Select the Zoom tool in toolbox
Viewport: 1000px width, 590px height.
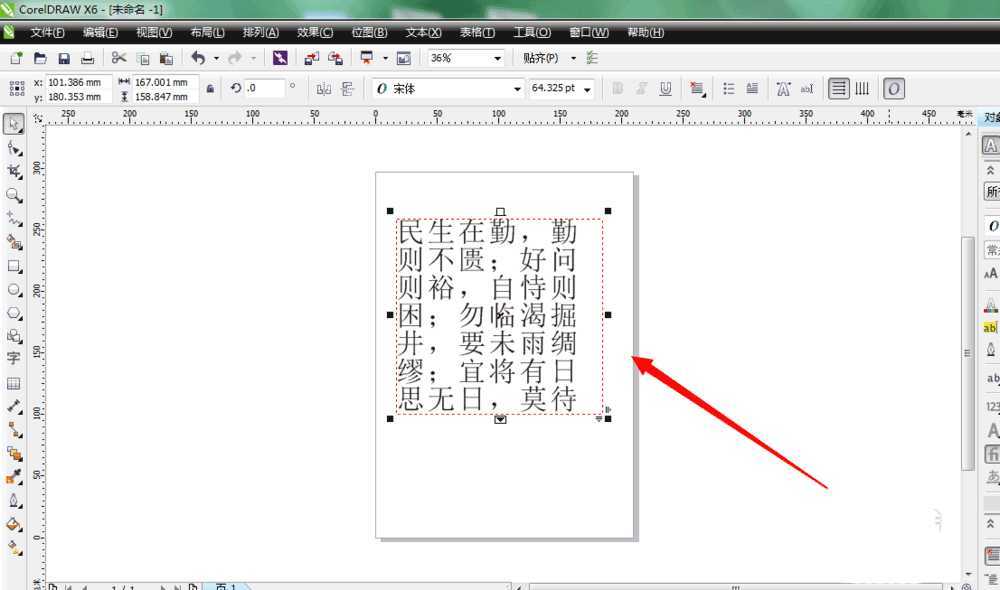pyautogui.click(x=14, y=195)
